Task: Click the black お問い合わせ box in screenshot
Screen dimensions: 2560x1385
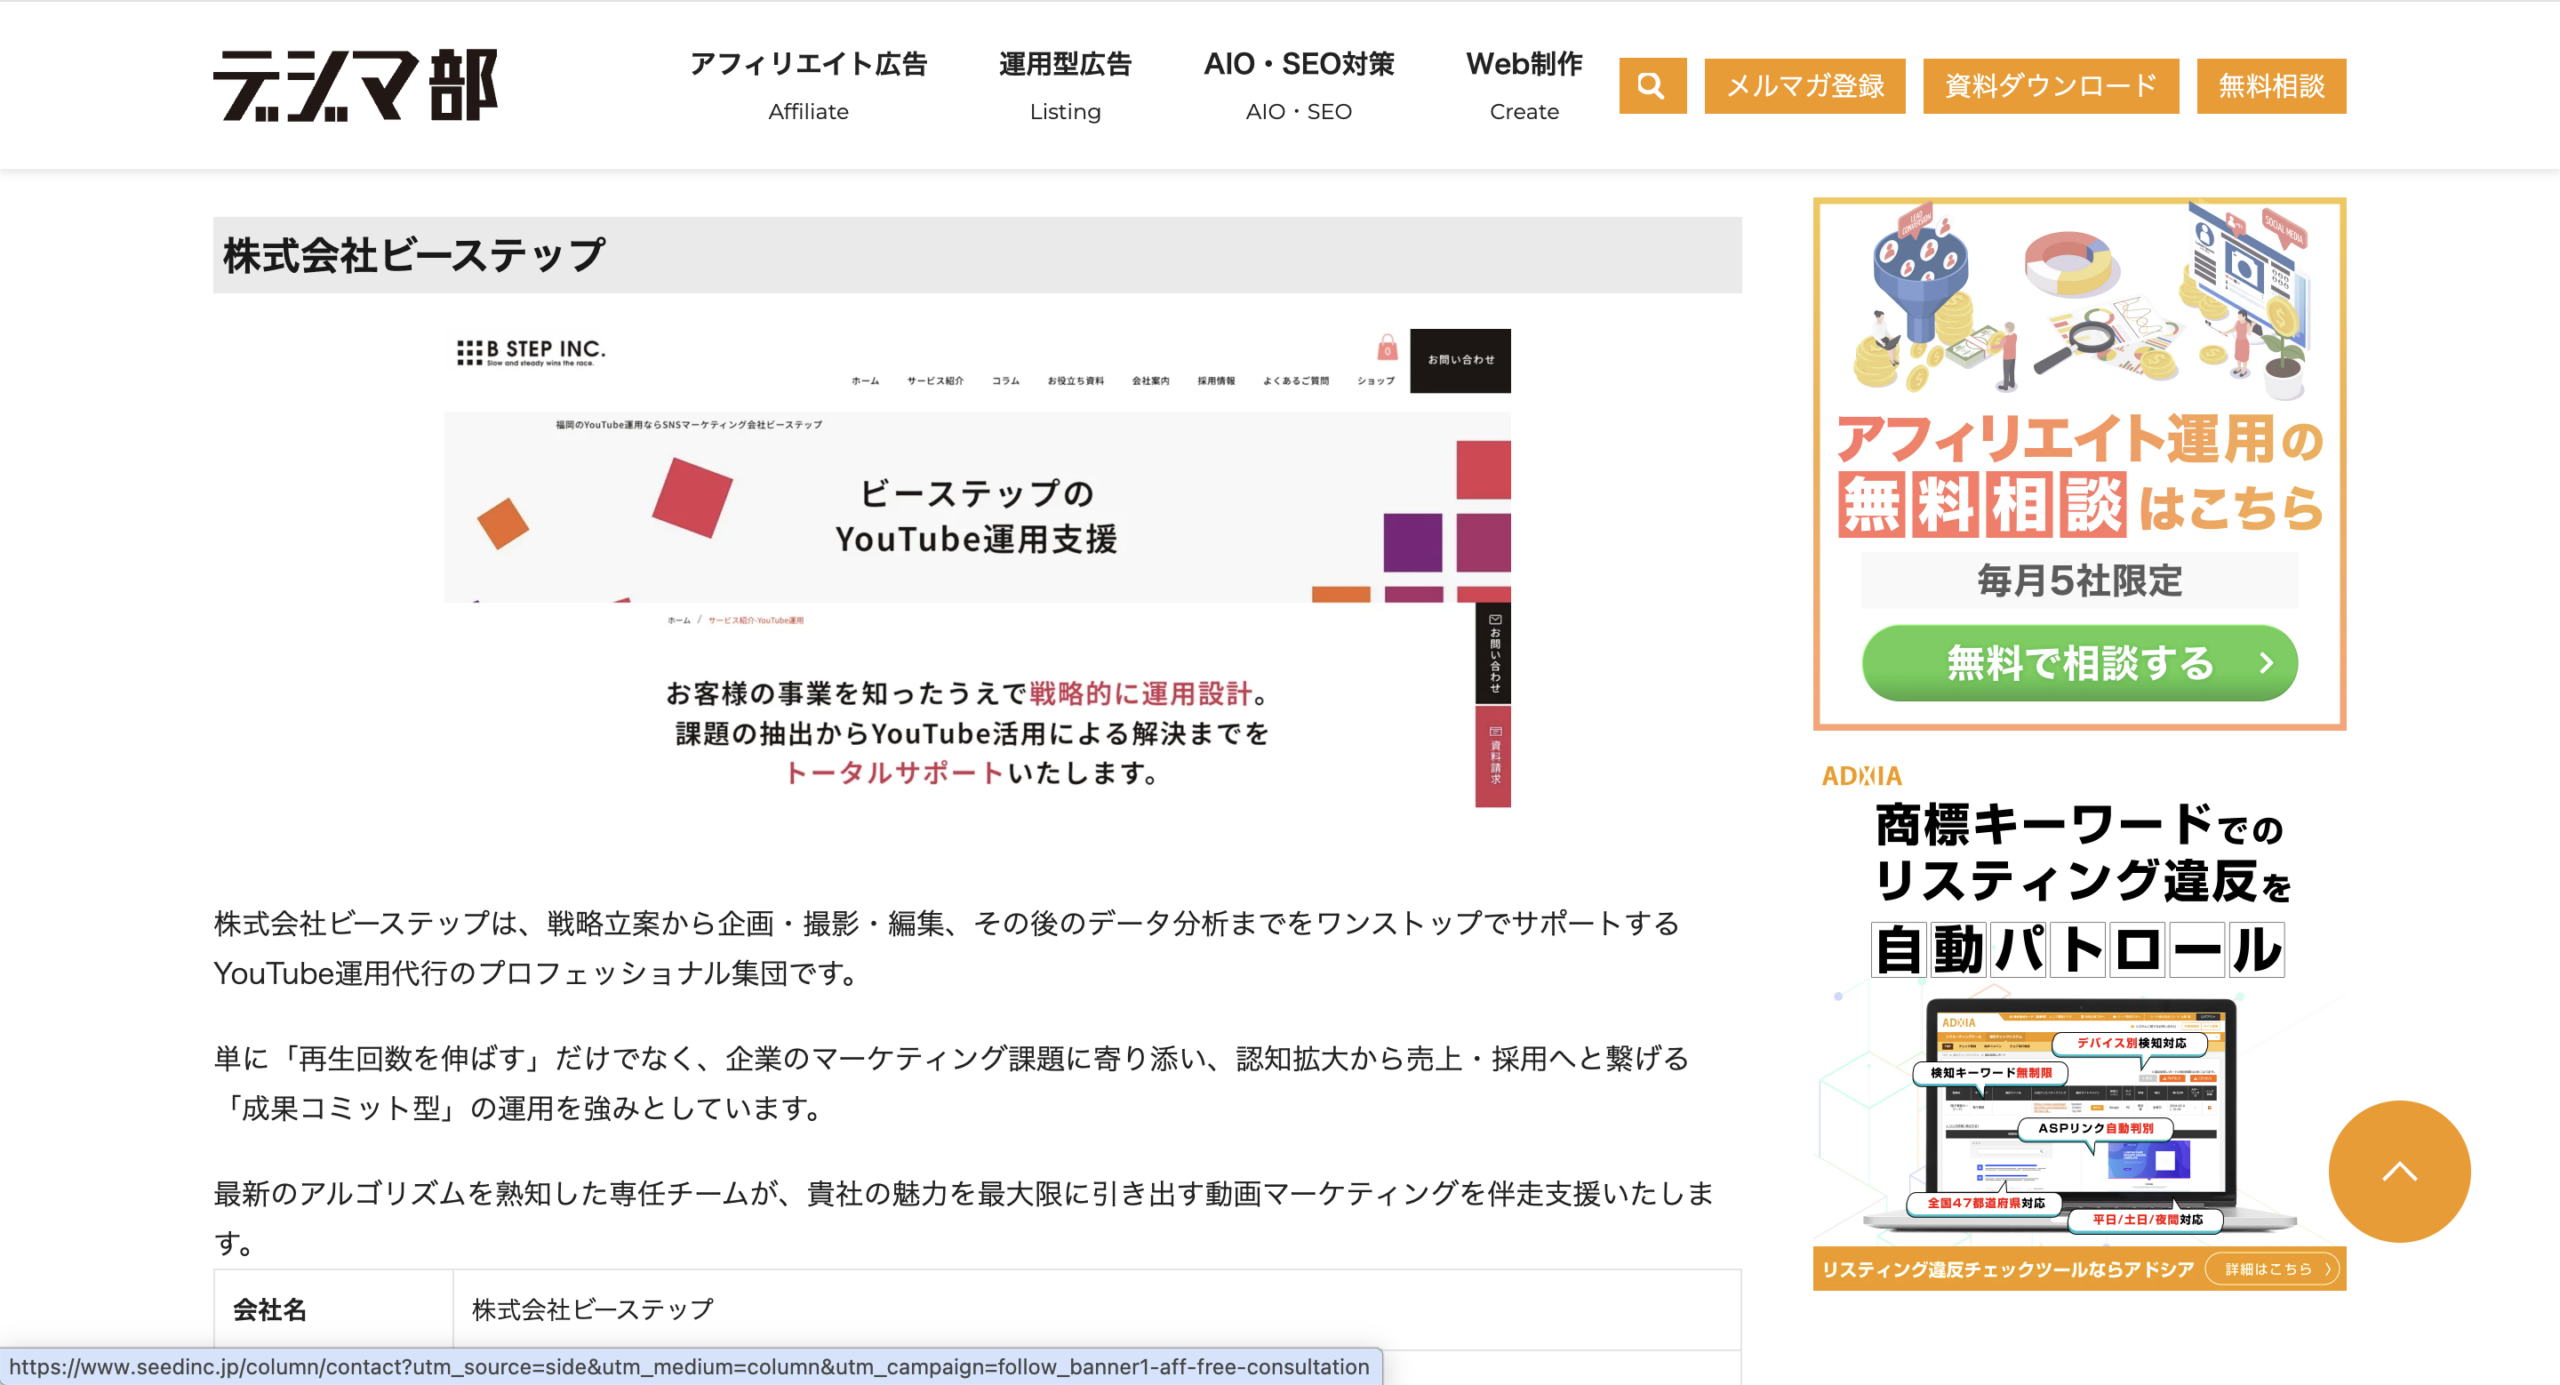Action: point(1460,360)
